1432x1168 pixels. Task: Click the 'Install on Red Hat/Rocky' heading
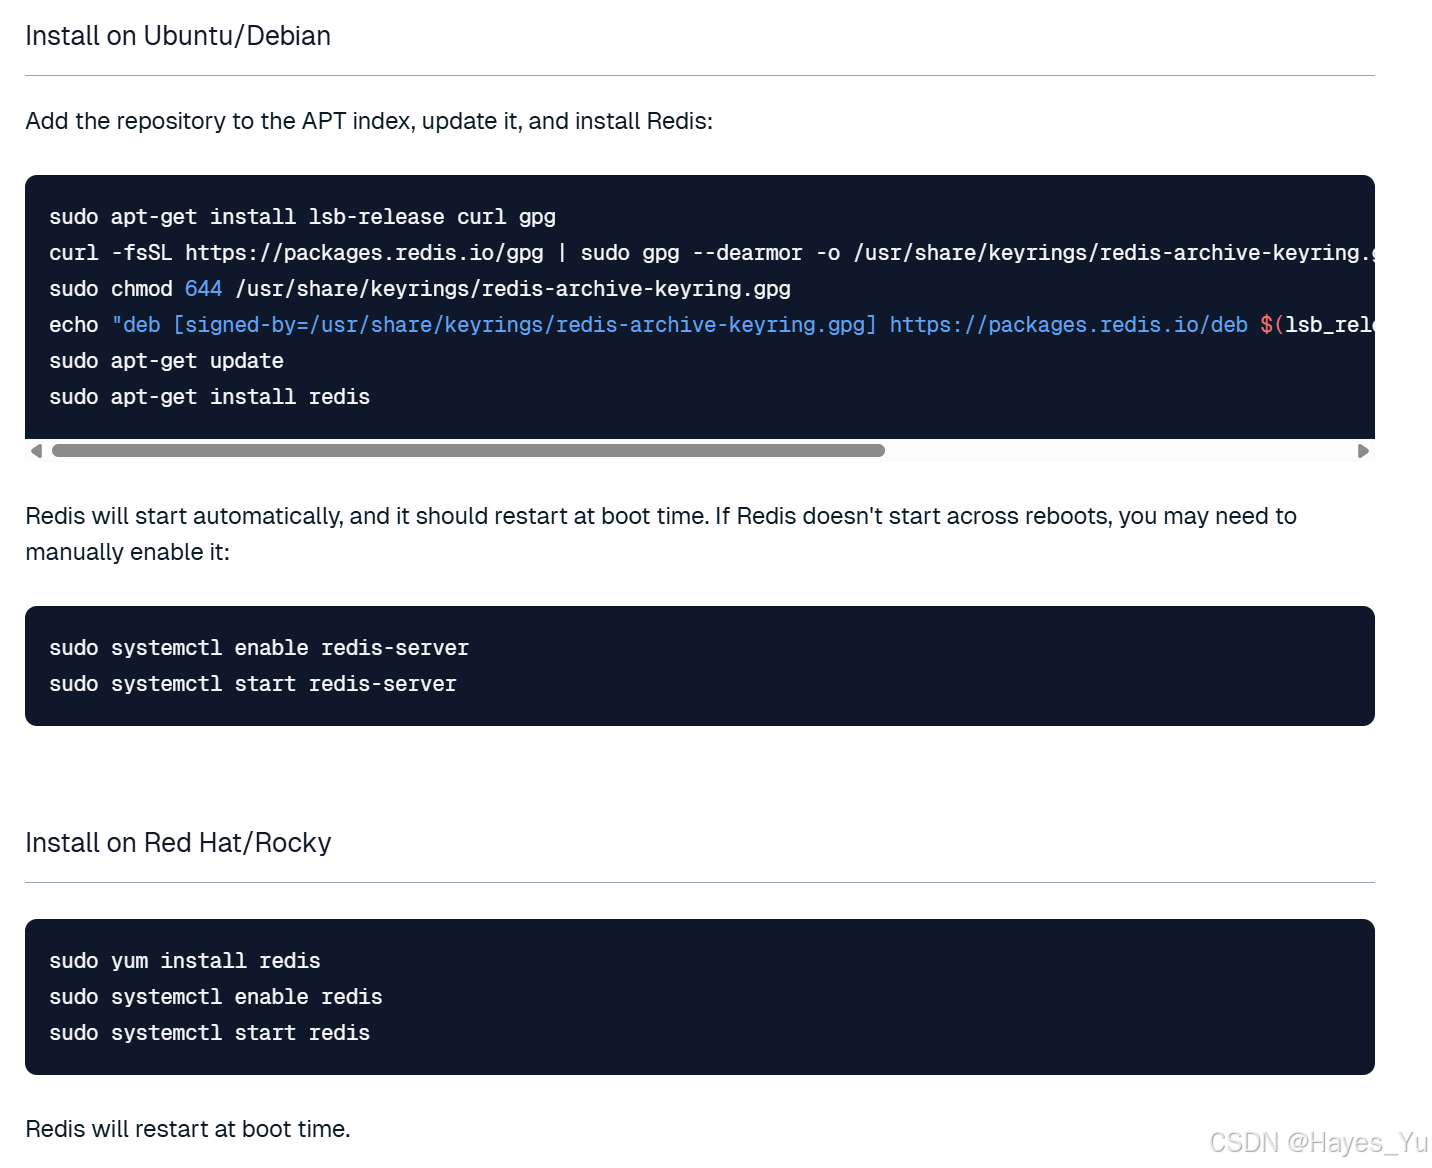click(x=178, y=843)
